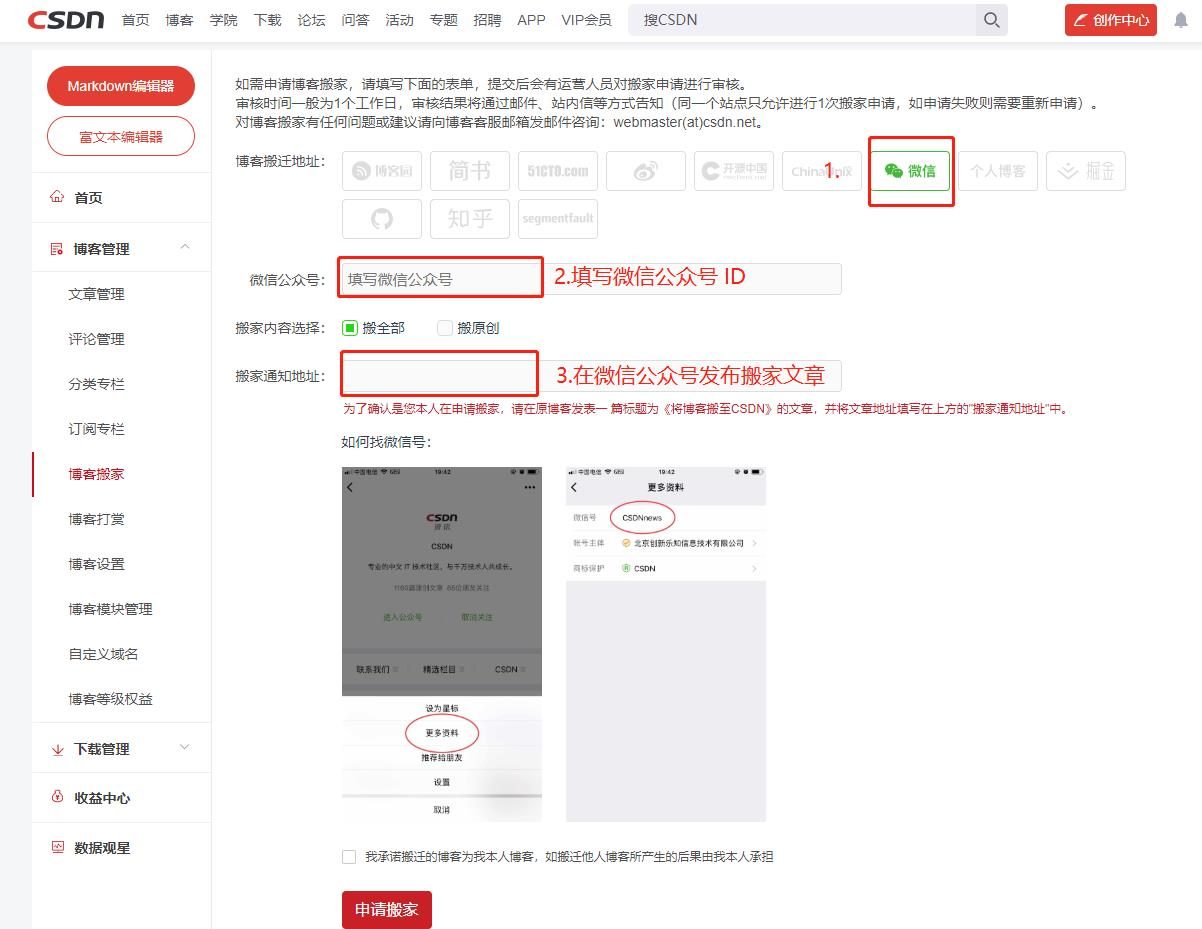Click the 搬家通知地址 input field
Image resolution: width=1202 pixels, height=929 pixels.
591,376
